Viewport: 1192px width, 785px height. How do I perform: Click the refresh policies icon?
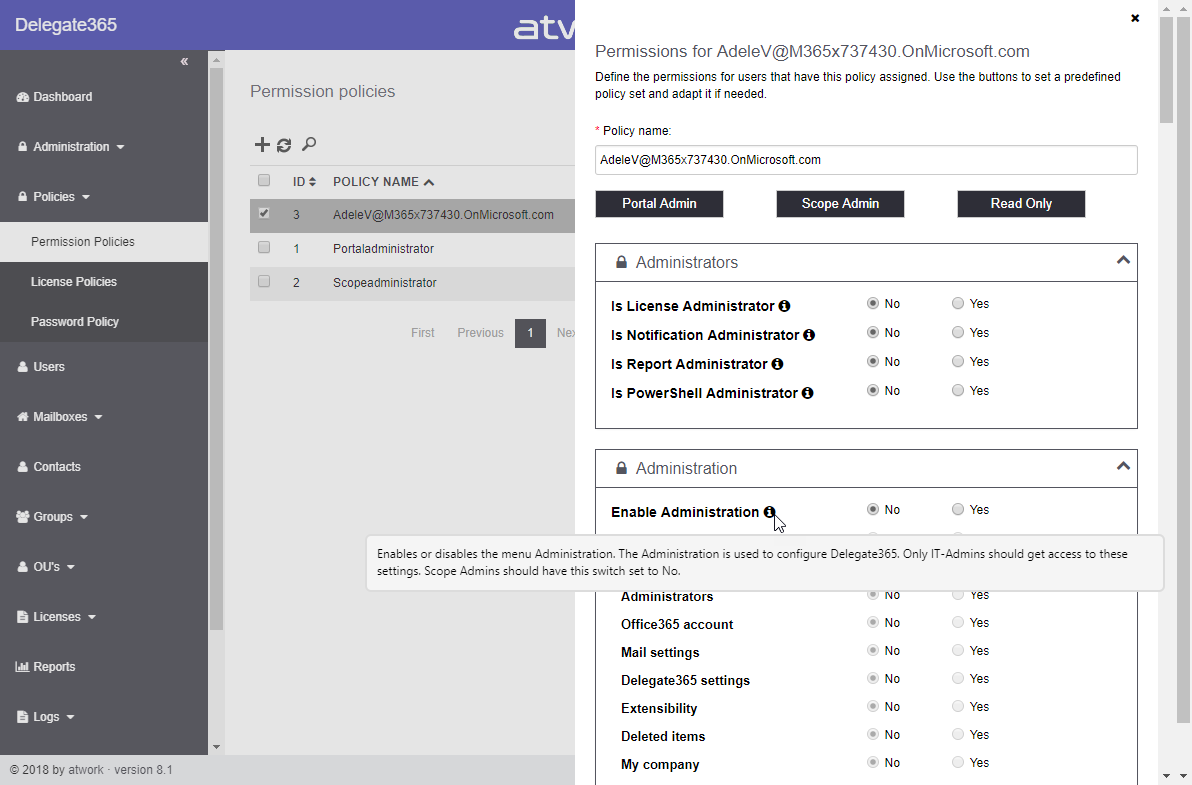point(284,145)
